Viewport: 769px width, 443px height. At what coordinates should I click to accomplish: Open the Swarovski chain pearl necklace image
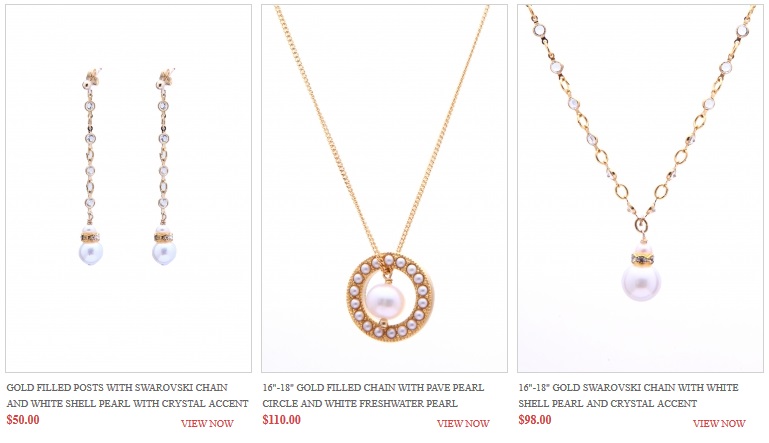(641, 188)
